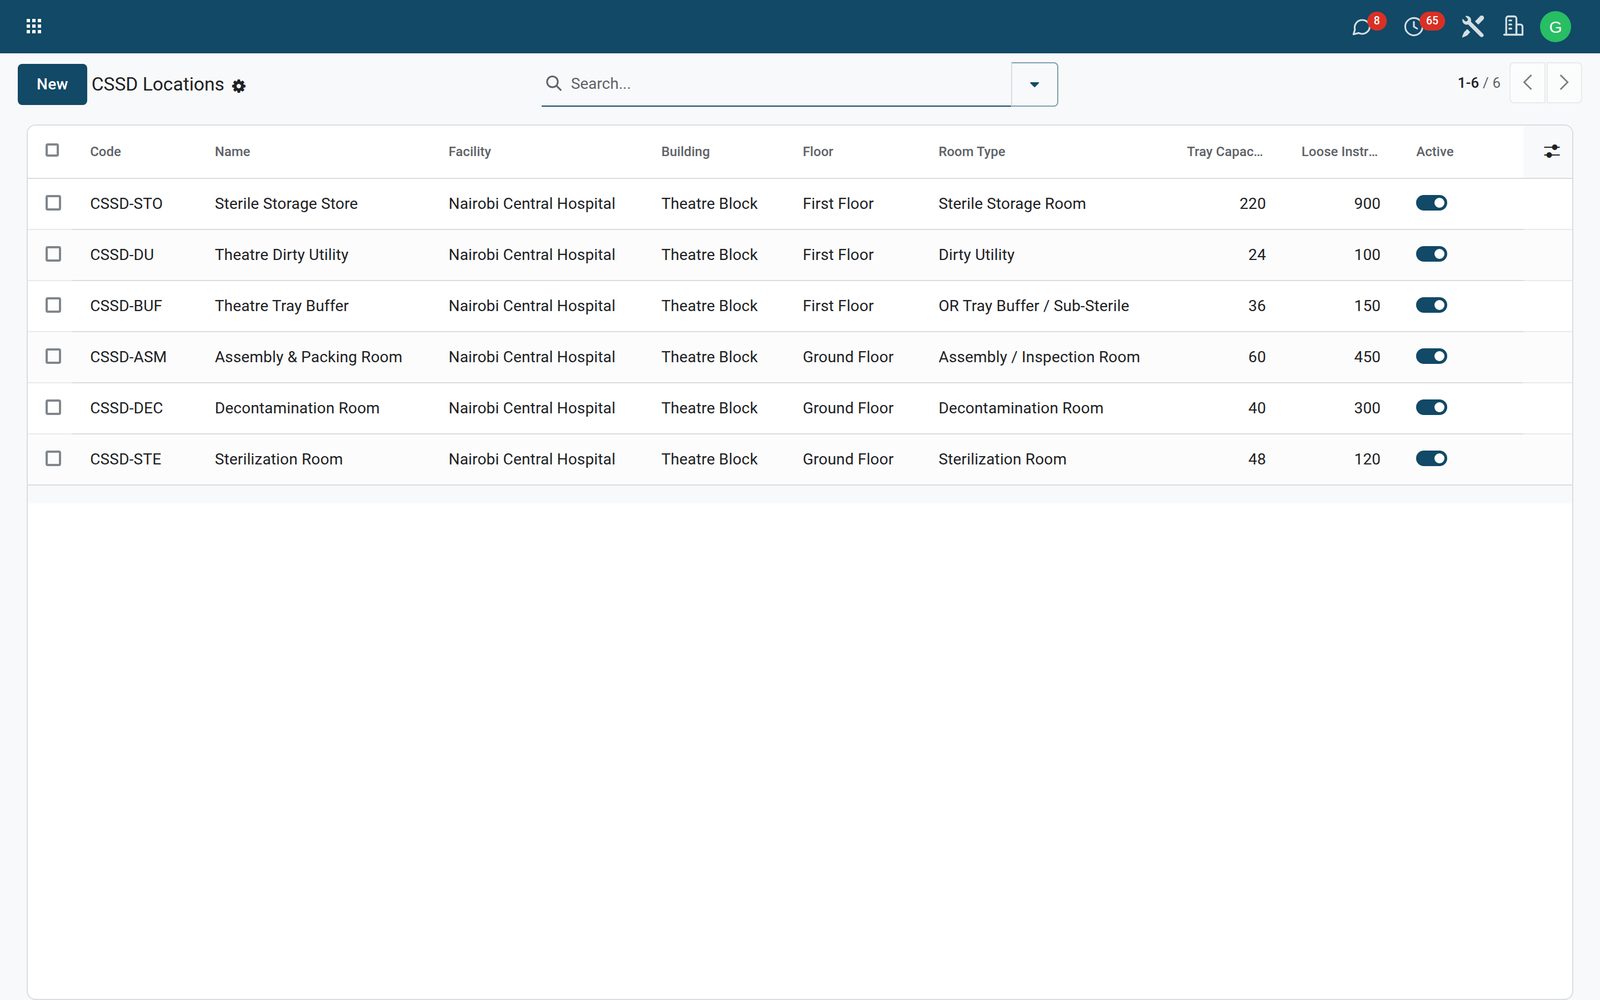Viewport: 1600px width, 1000px height.
Task: Check the CSSD-BUF row checkbox
Action: (53, 305)
